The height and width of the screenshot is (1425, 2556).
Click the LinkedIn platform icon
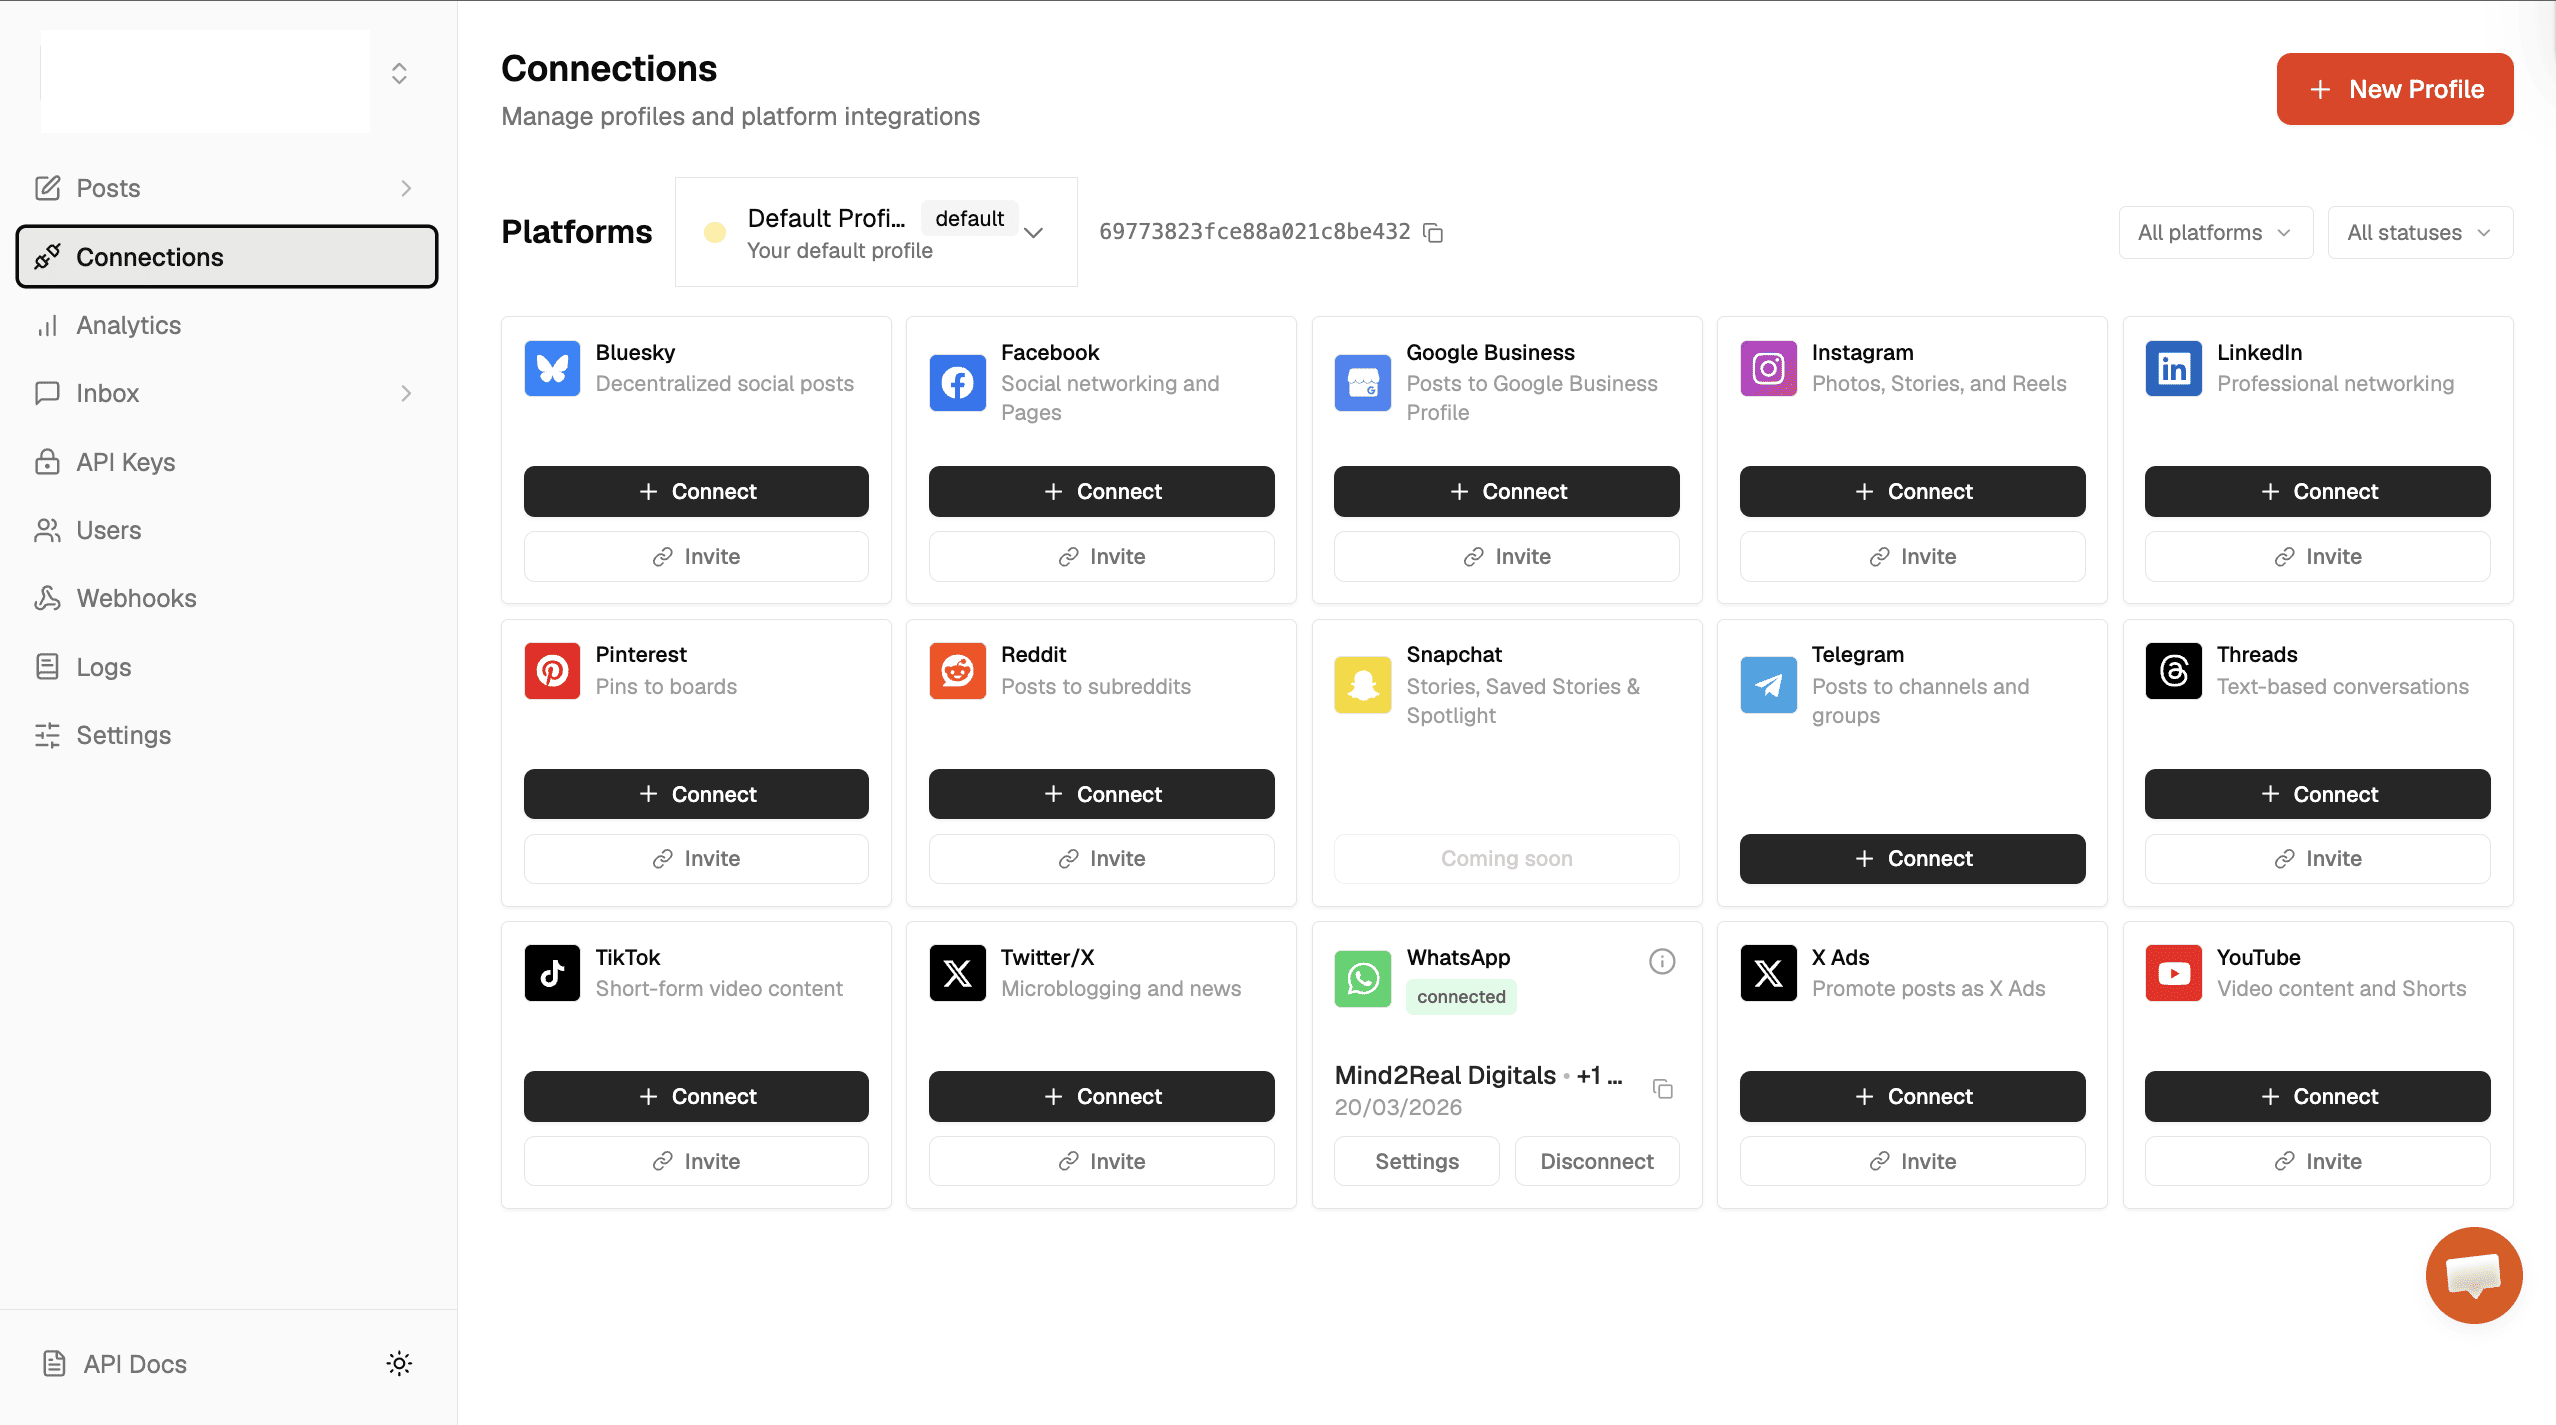tap(2173, 369)
